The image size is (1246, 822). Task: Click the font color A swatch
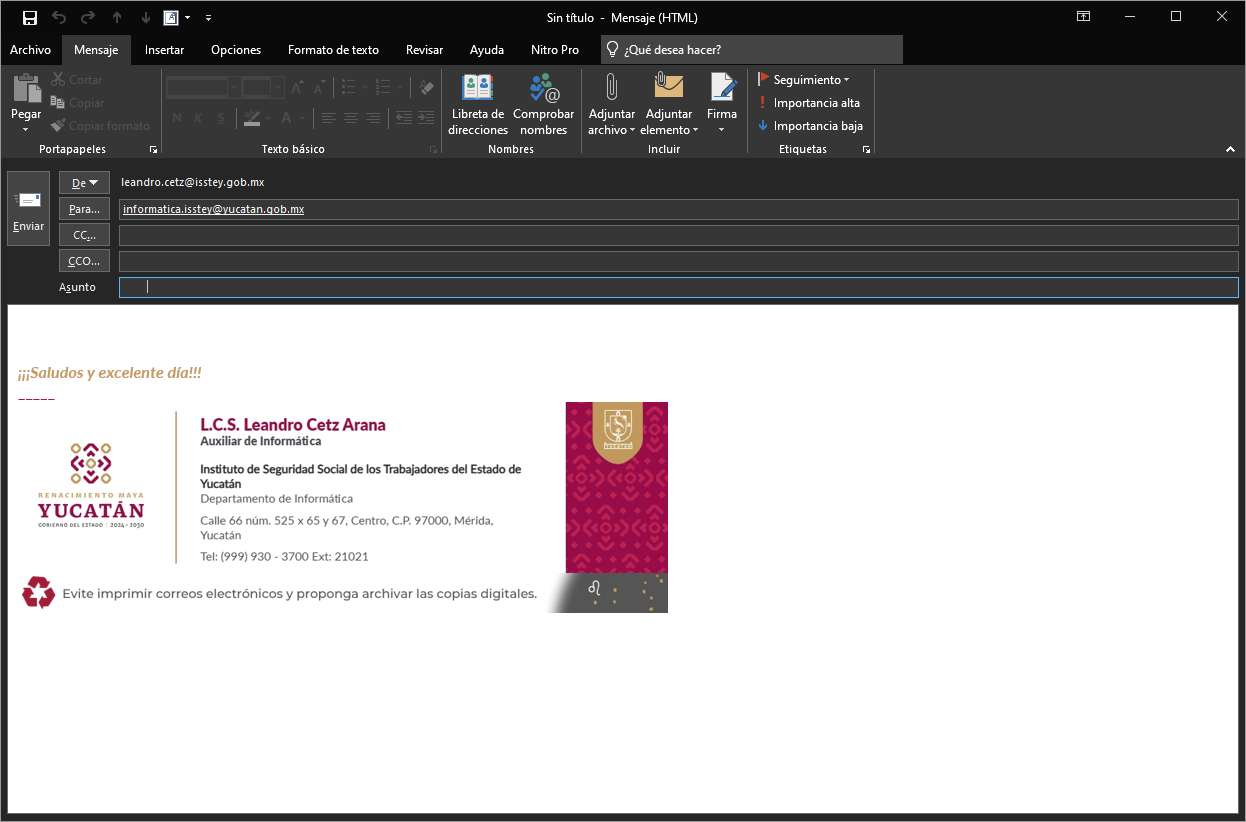(286, 118)
